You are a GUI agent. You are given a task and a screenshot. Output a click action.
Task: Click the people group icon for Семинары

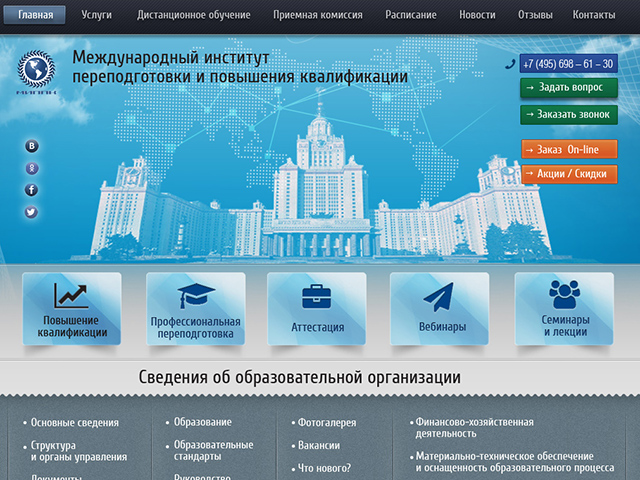[x=564, y=294]
